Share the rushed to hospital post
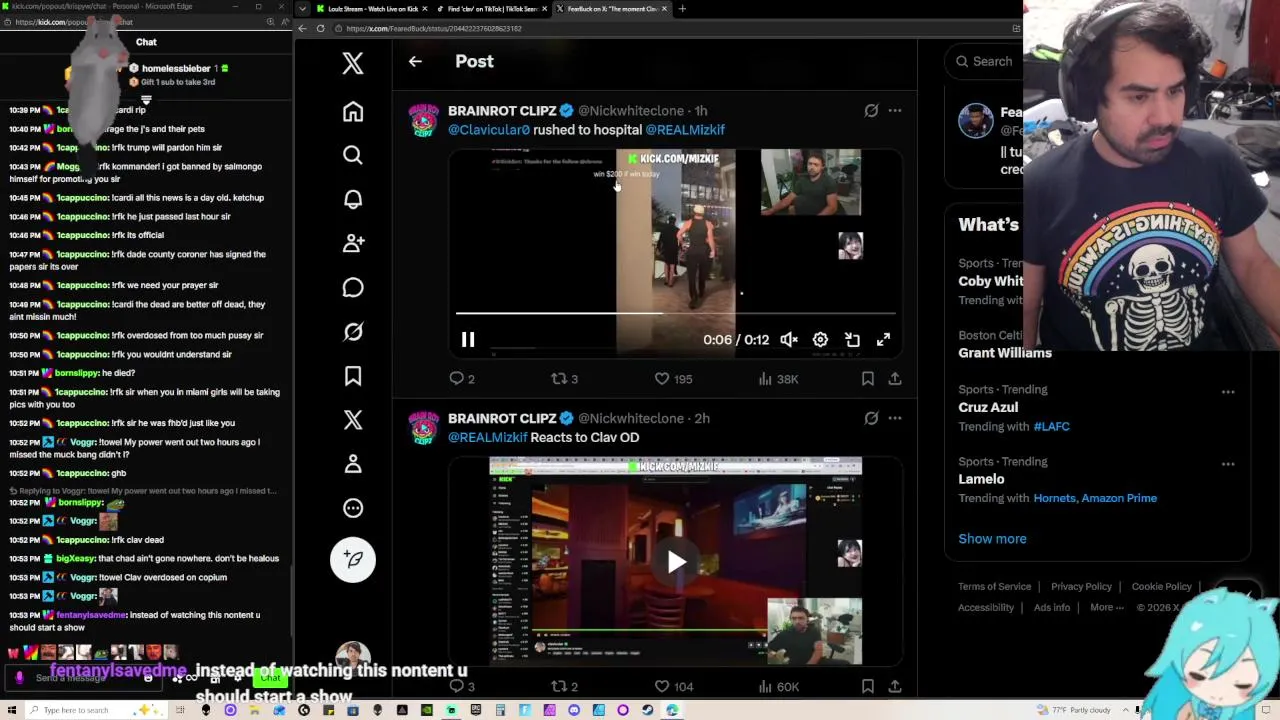 pyautogui.click(x=895, y=379)
